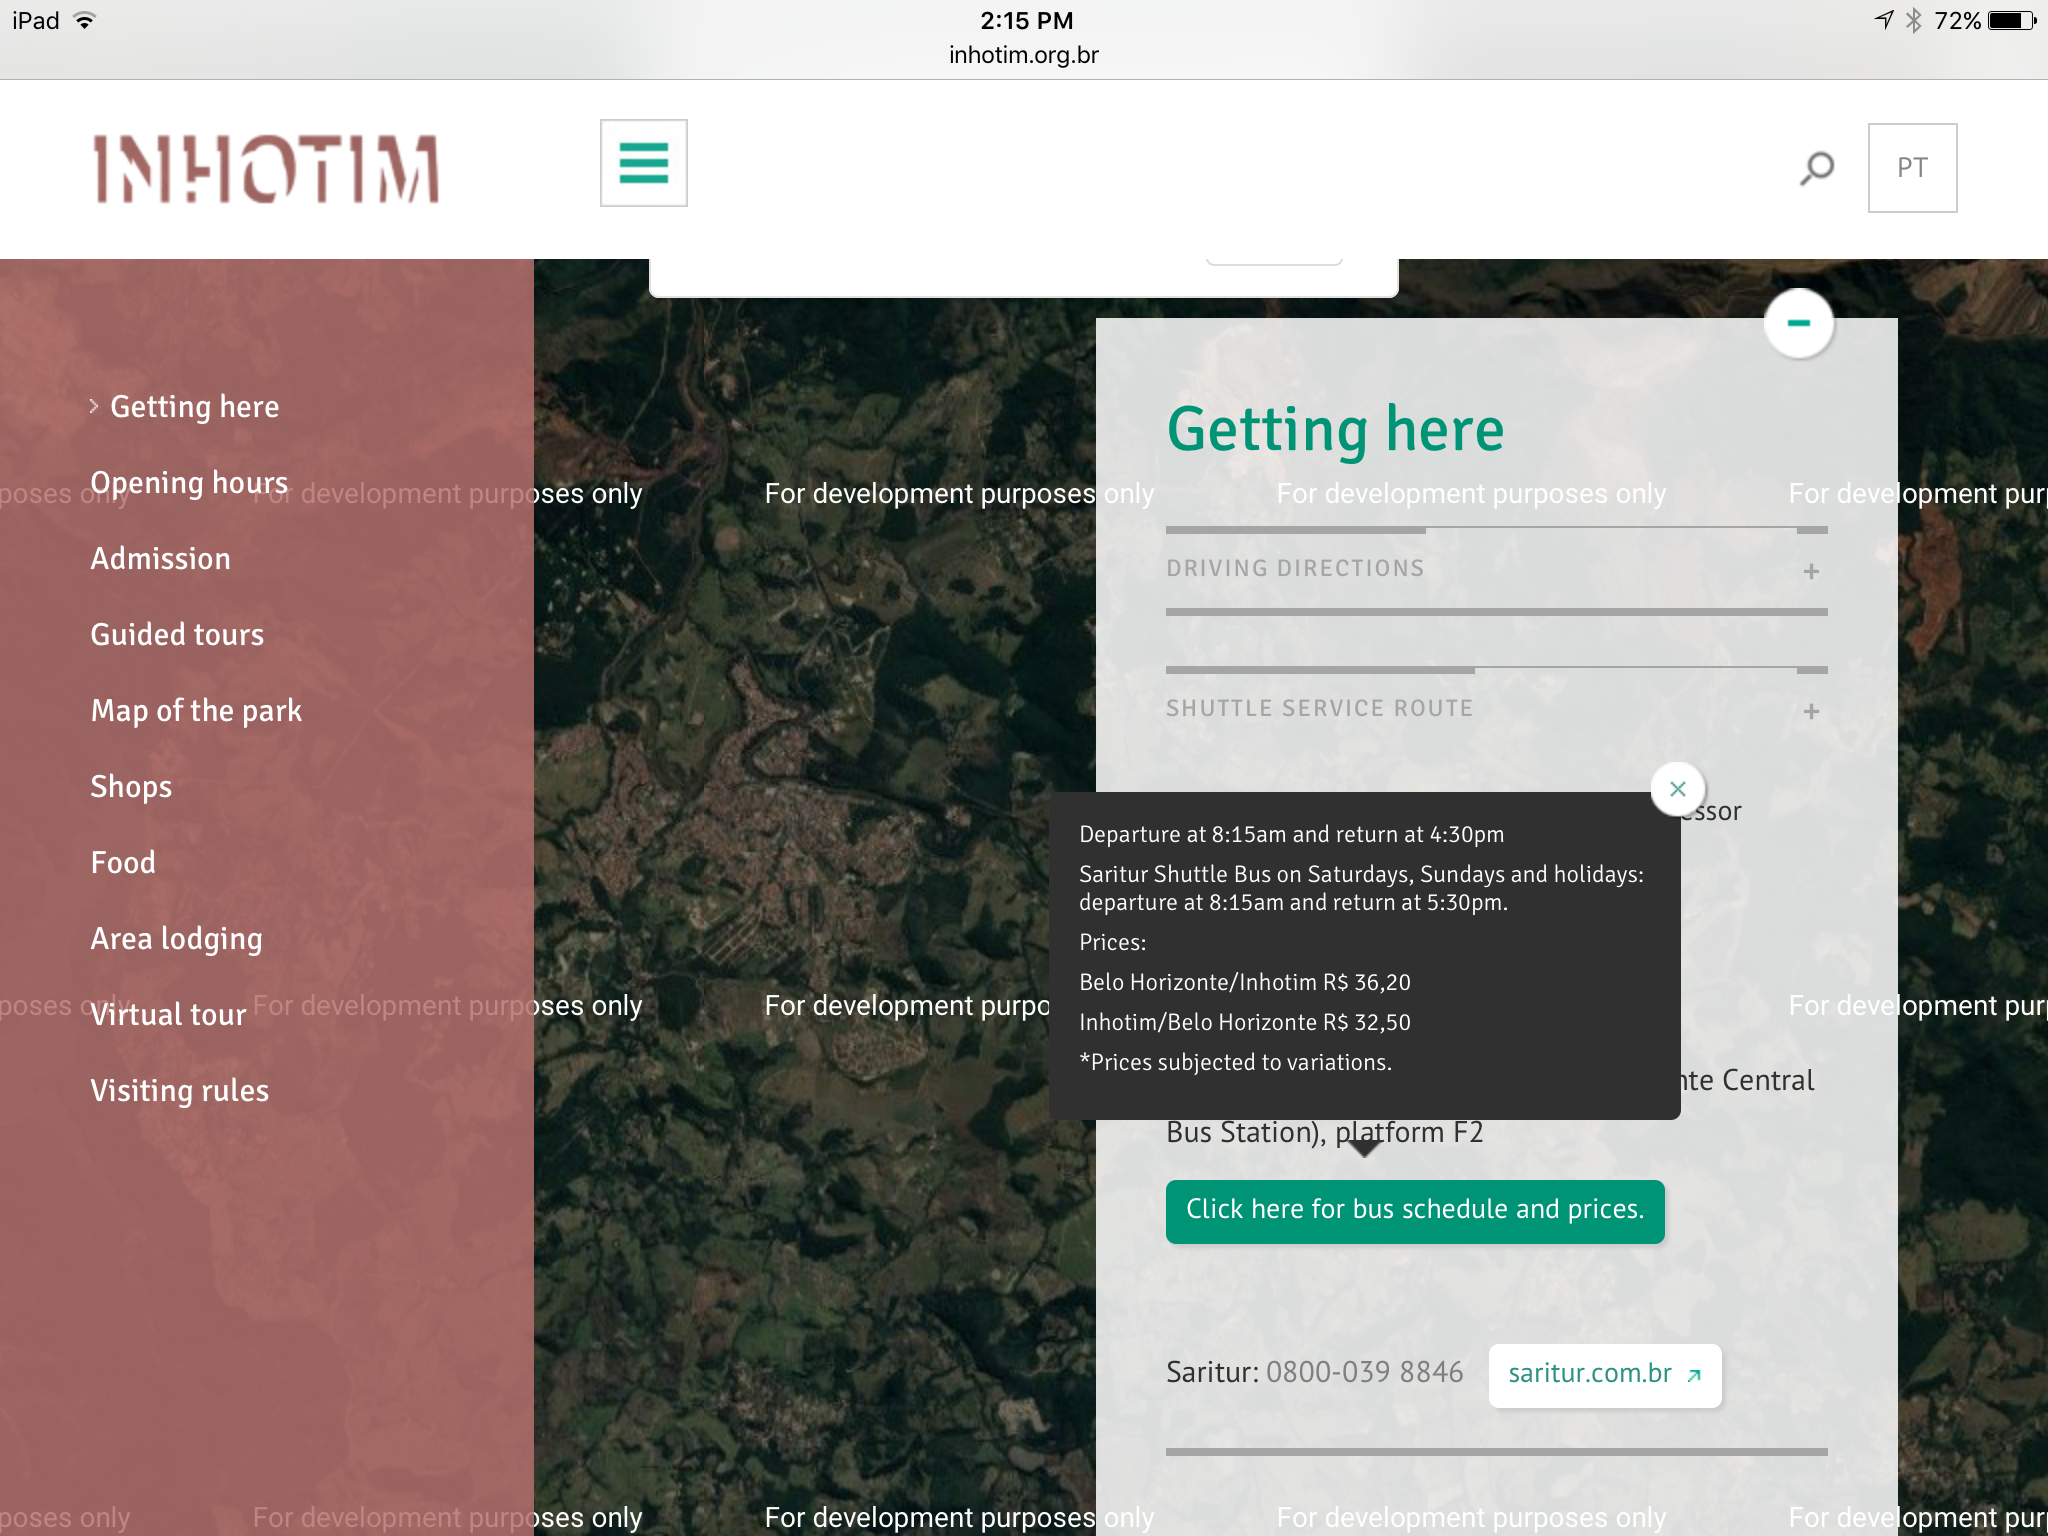This screenshot has width=2048, height=1536.
Task: Open the green hamburger menu
Action: coord(643,163)
